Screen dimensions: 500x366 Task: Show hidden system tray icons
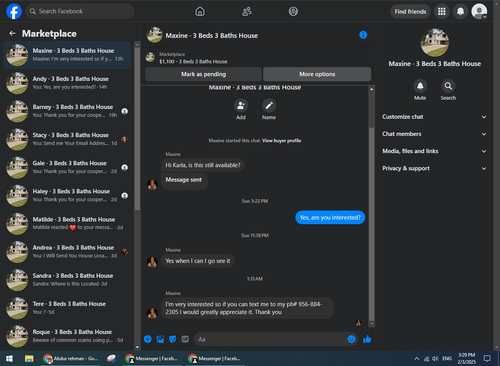click(x=416, y=359)
